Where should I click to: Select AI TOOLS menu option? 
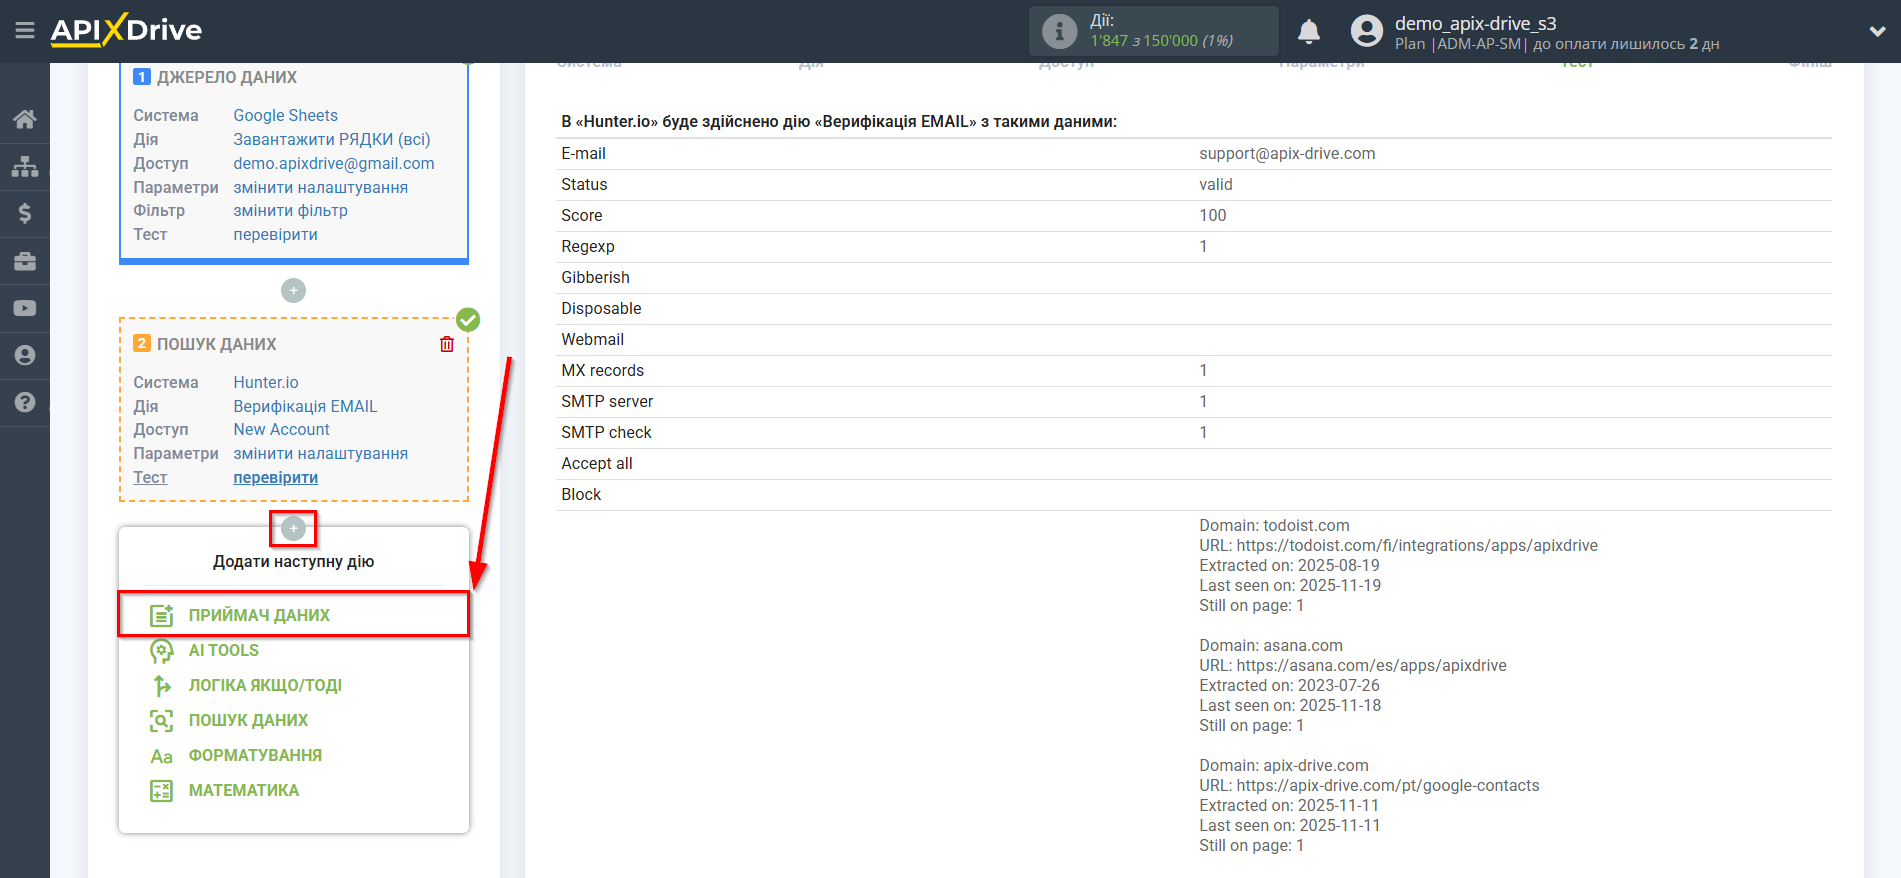(x=224, y=650)
